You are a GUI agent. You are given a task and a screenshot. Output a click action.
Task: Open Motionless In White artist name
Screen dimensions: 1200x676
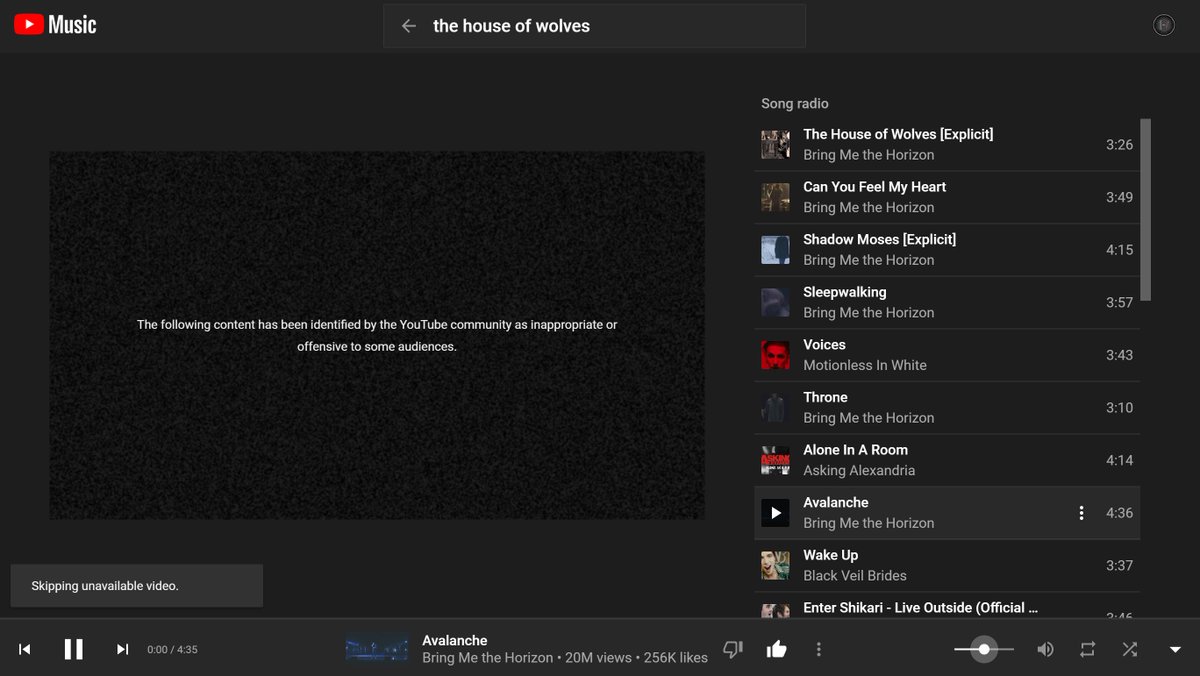(x=865, y=365)
